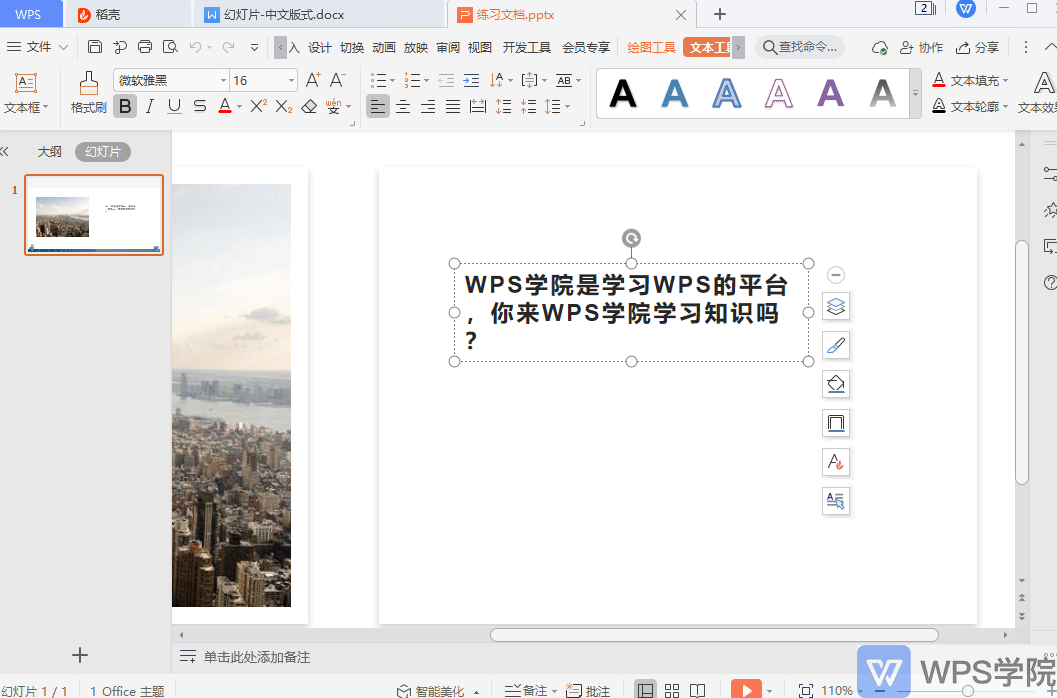
Task: Toggle Strikethrough formatting
Action: (200, 107)
